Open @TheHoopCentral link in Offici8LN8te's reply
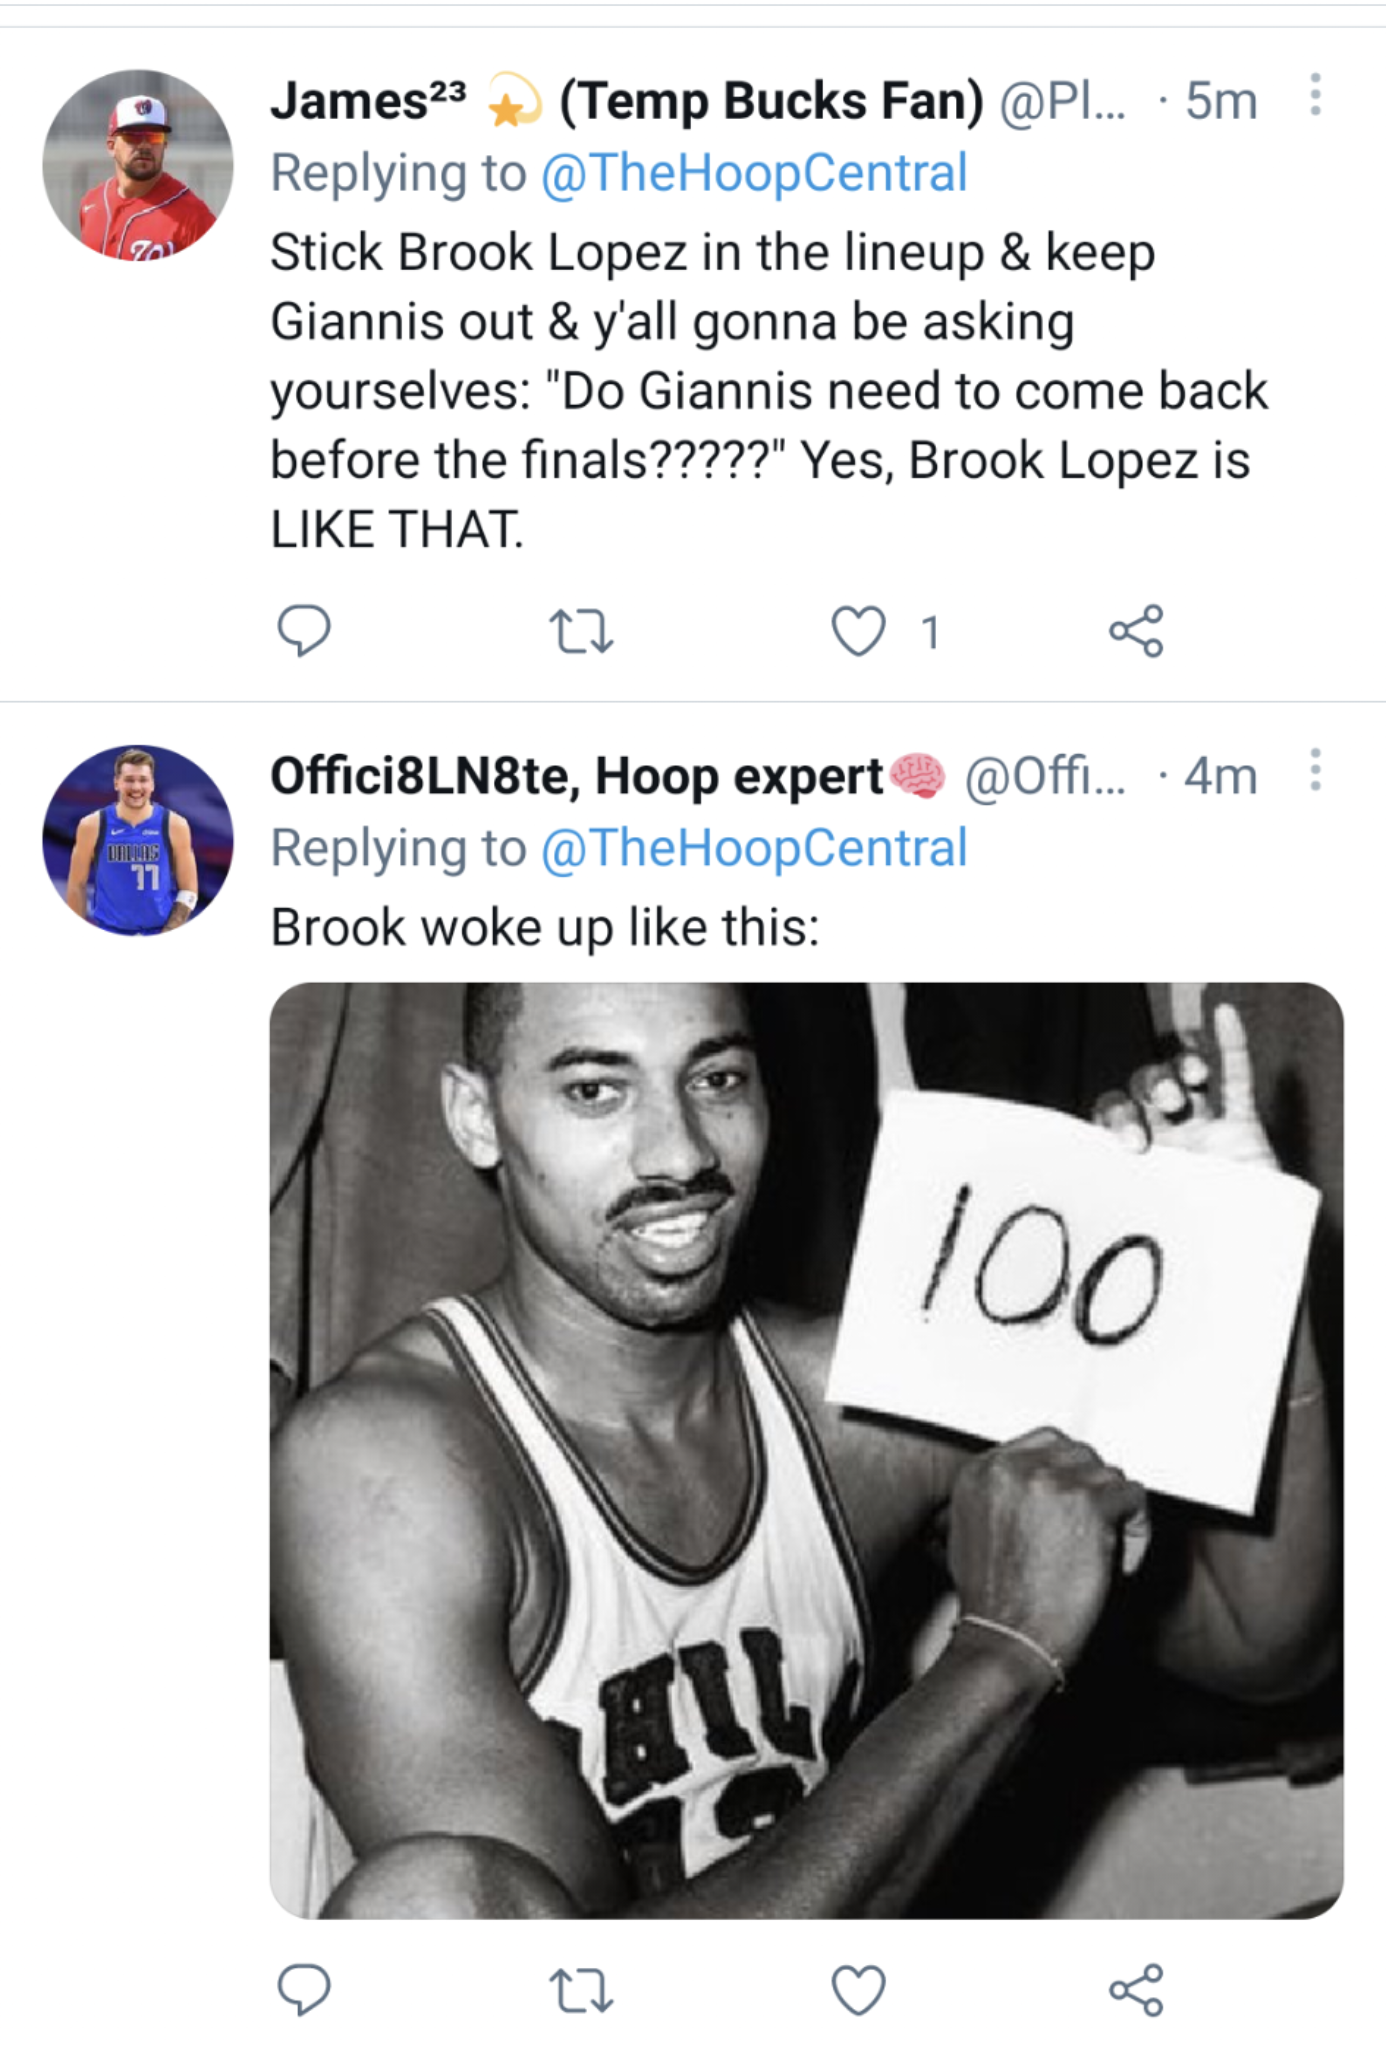The height and width of the screenshot is (2048, 1386). pyautogui.click(x=754, y=848)
